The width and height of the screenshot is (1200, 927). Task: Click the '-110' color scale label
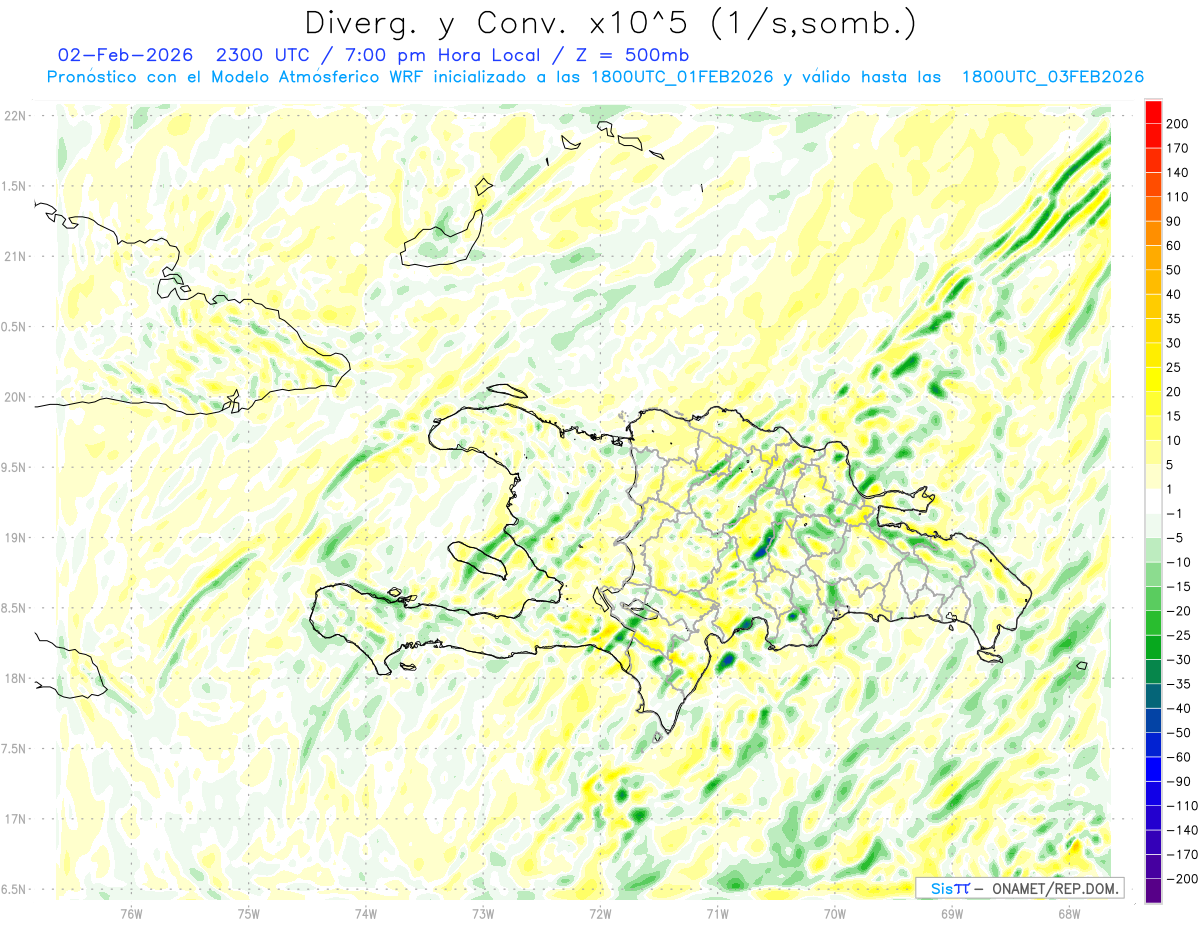pyautogui.click(x=1180, y=805)
